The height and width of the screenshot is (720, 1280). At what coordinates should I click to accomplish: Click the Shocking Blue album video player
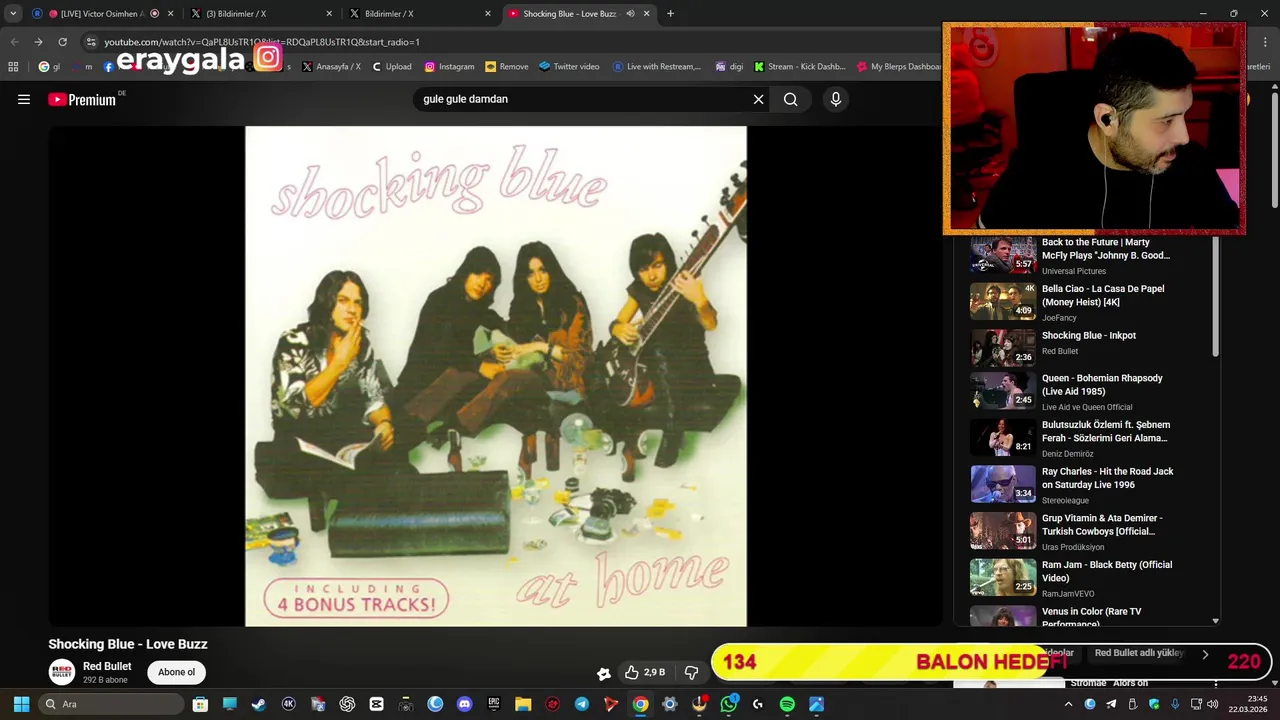(x=496, y=376)
